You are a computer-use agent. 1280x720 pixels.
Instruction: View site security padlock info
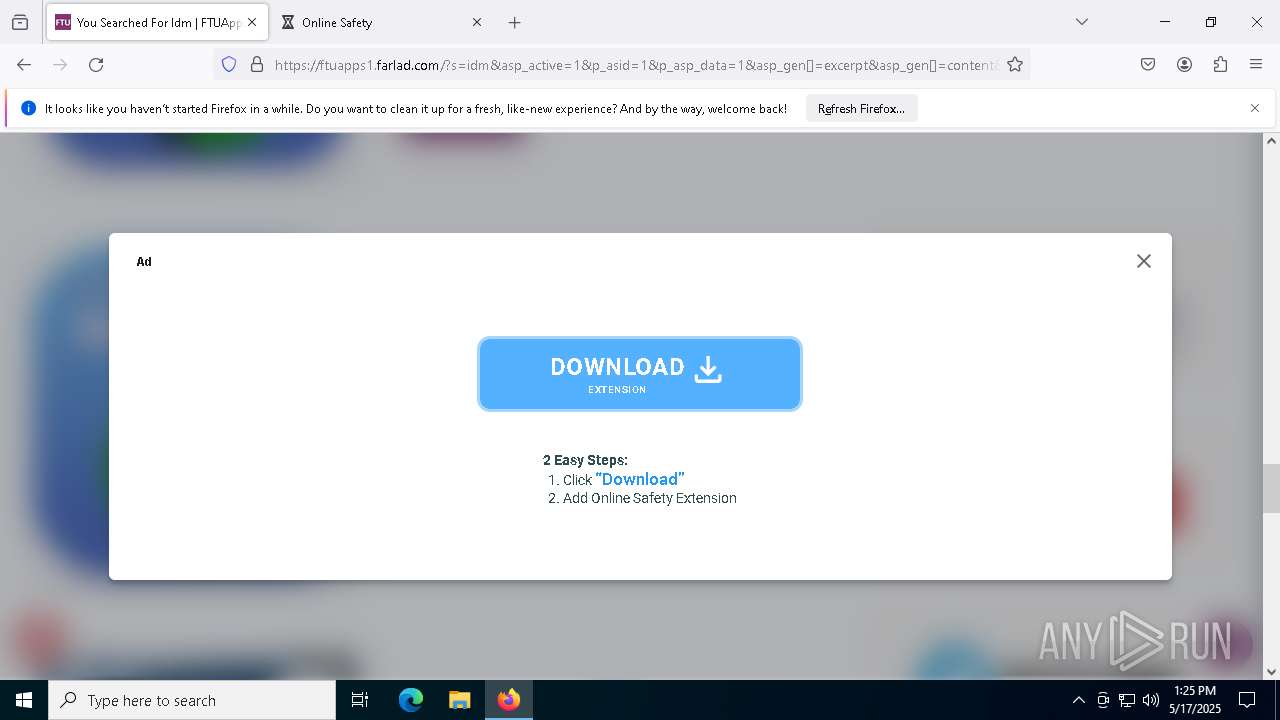(257, 64)
